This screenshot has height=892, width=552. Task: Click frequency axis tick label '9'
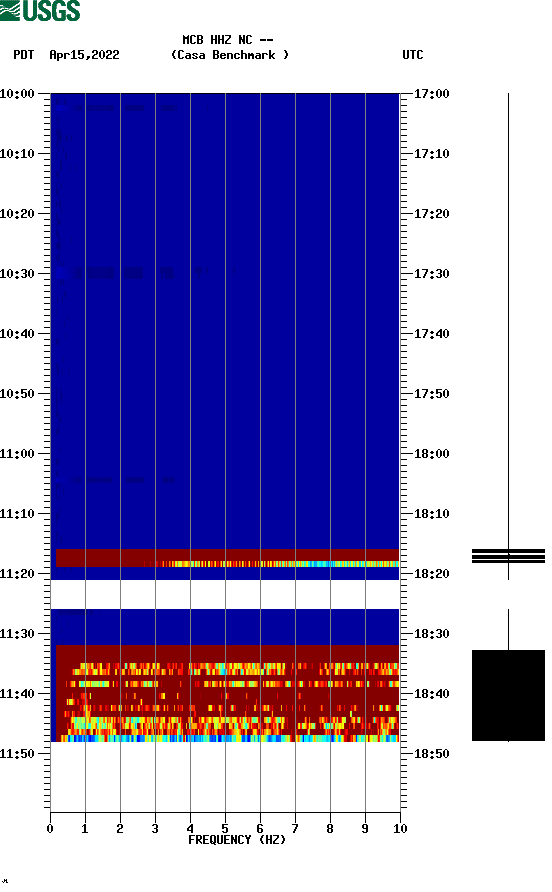coord(365,828)
